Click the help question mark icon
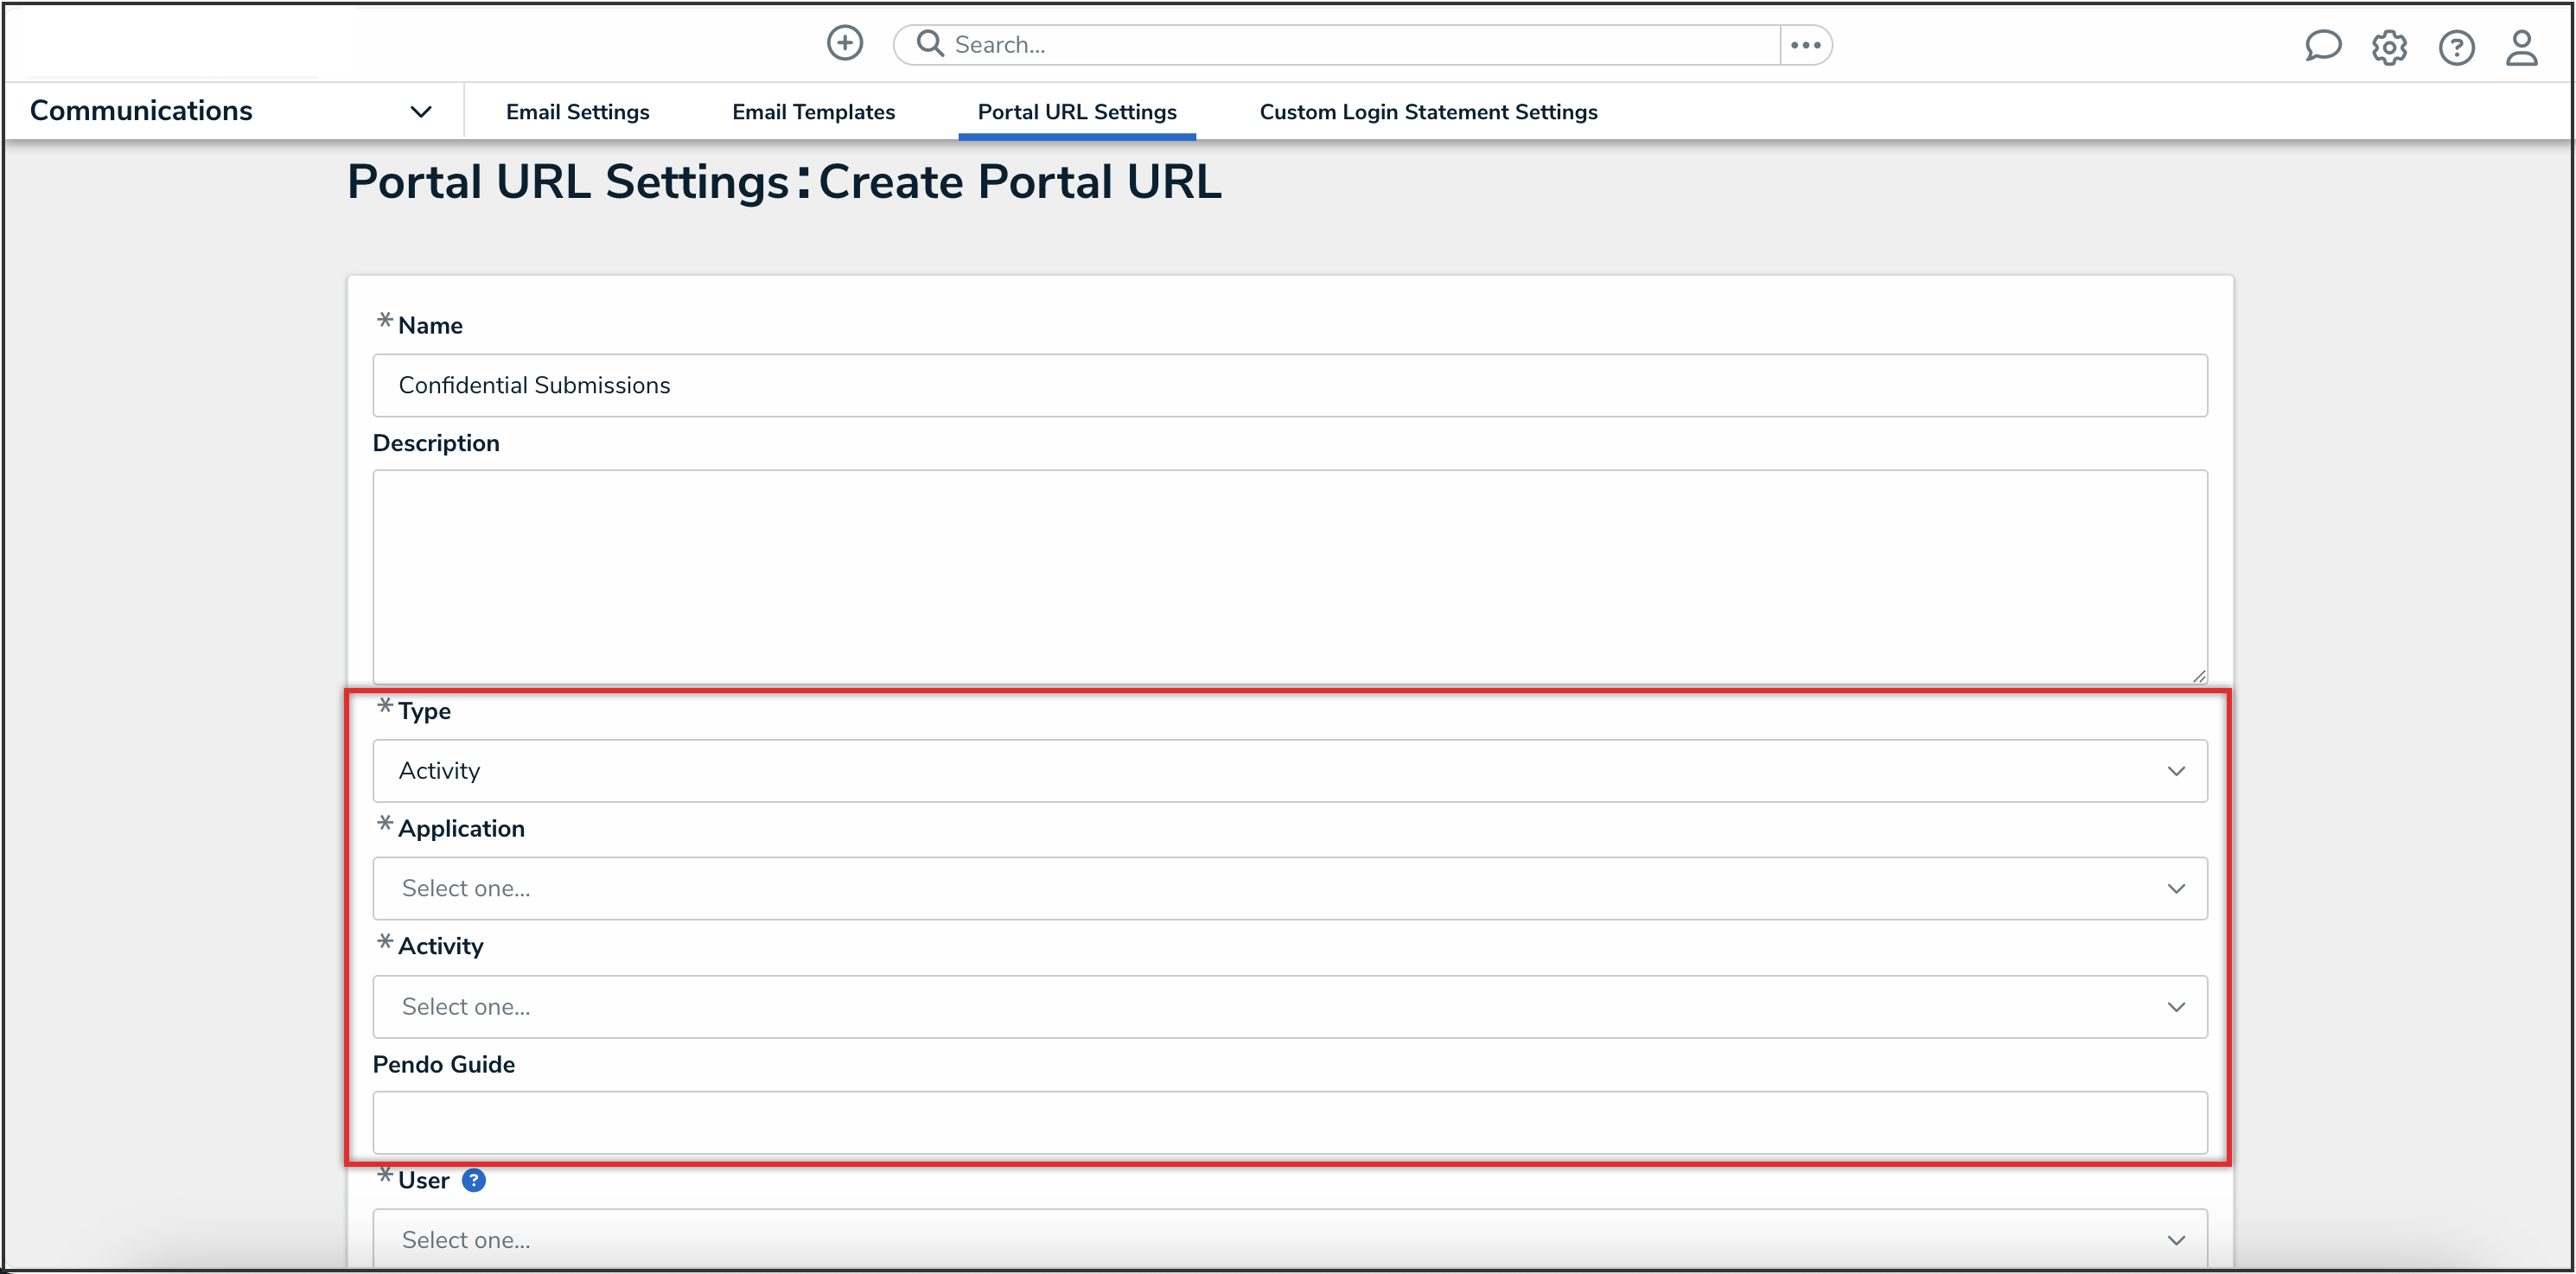Screen dimensions: 2576x1274 pos(2456,47)
